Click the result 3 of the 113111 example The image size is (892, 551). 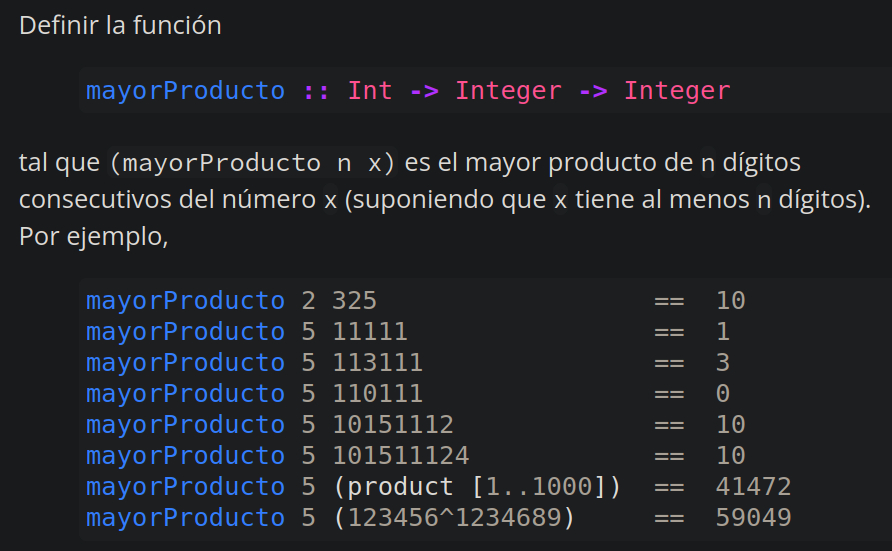click(723, 363)
